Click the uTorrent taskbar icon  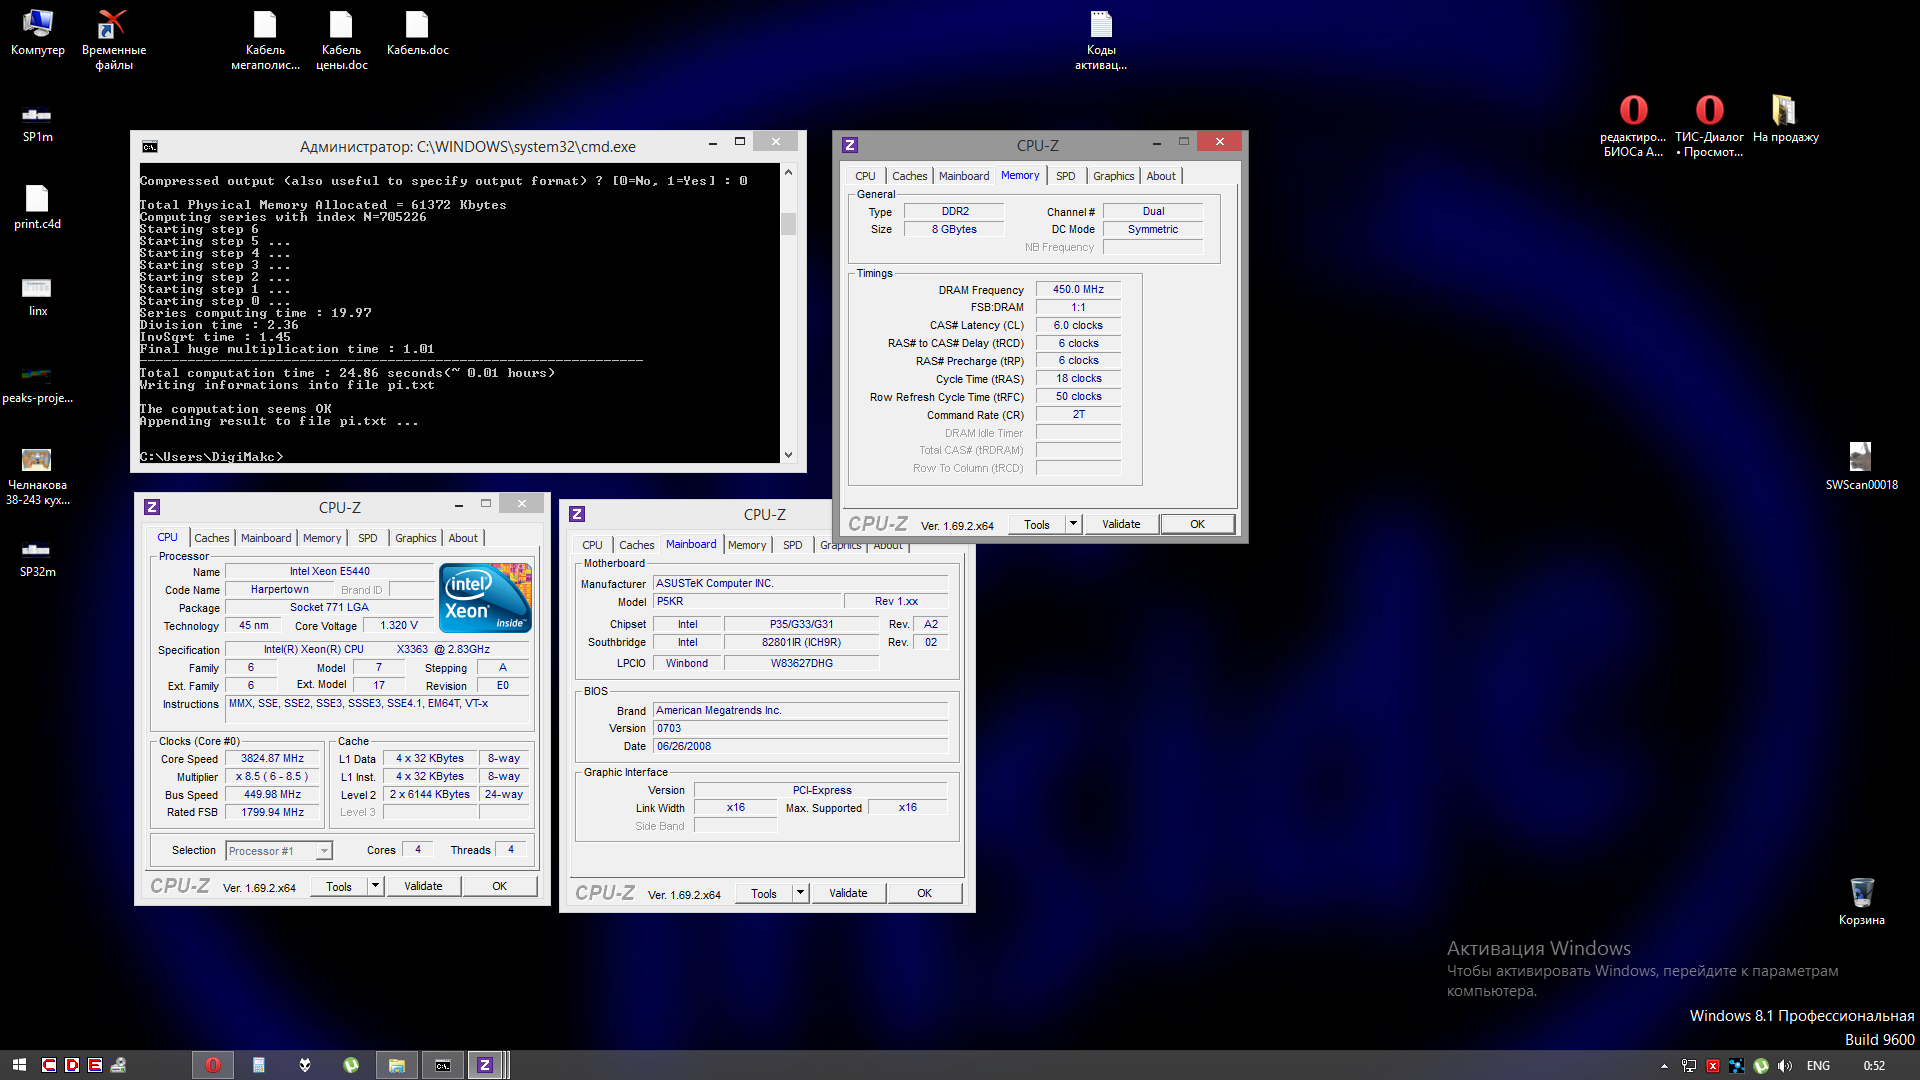coord(351,1065)
